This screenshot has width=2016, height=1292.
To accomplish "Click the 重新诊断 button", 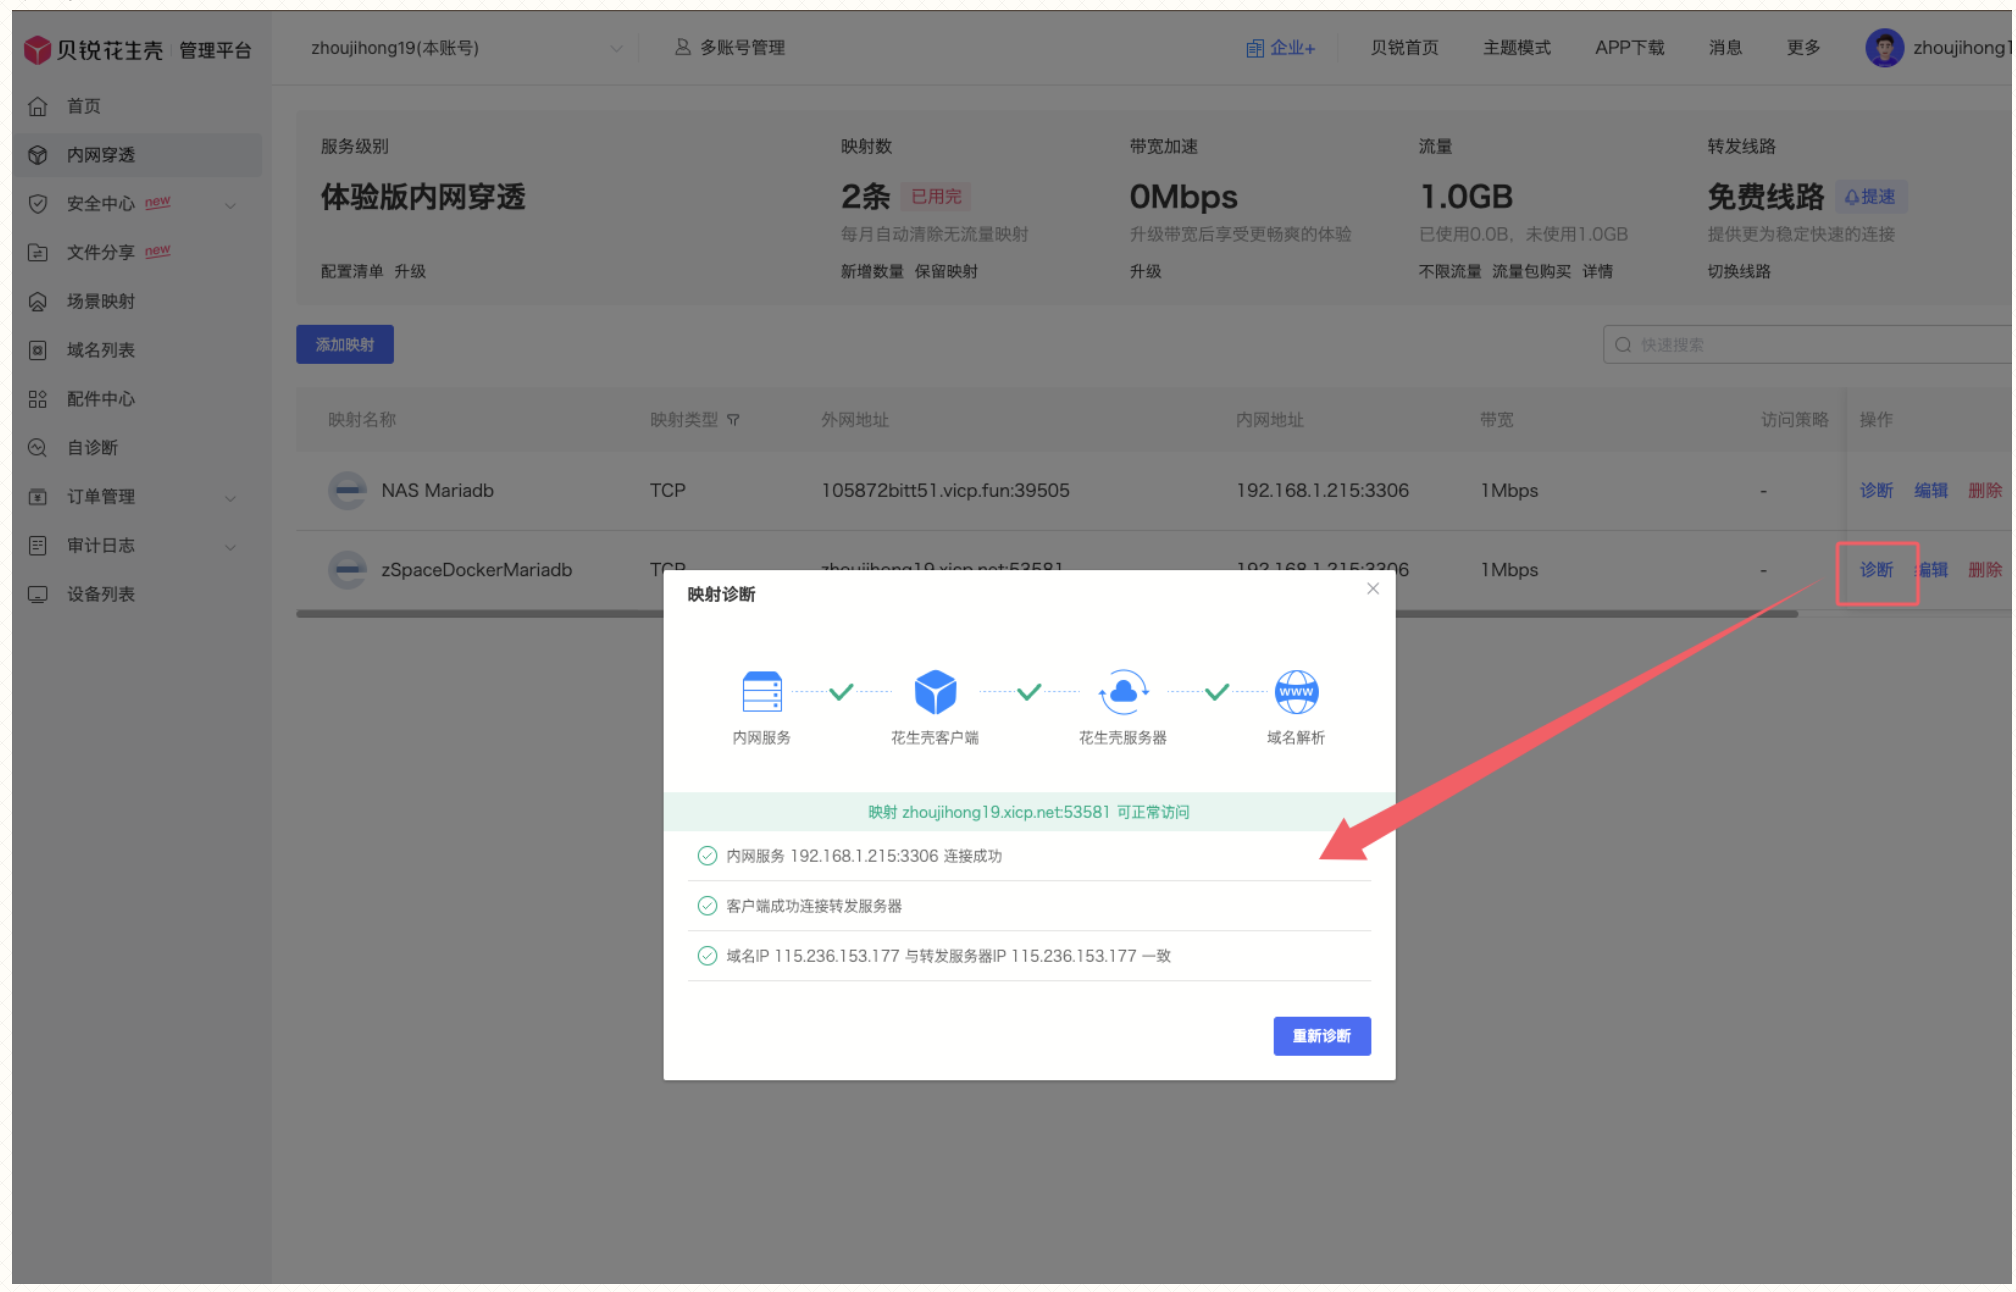I will [x=1322, y=1036].
